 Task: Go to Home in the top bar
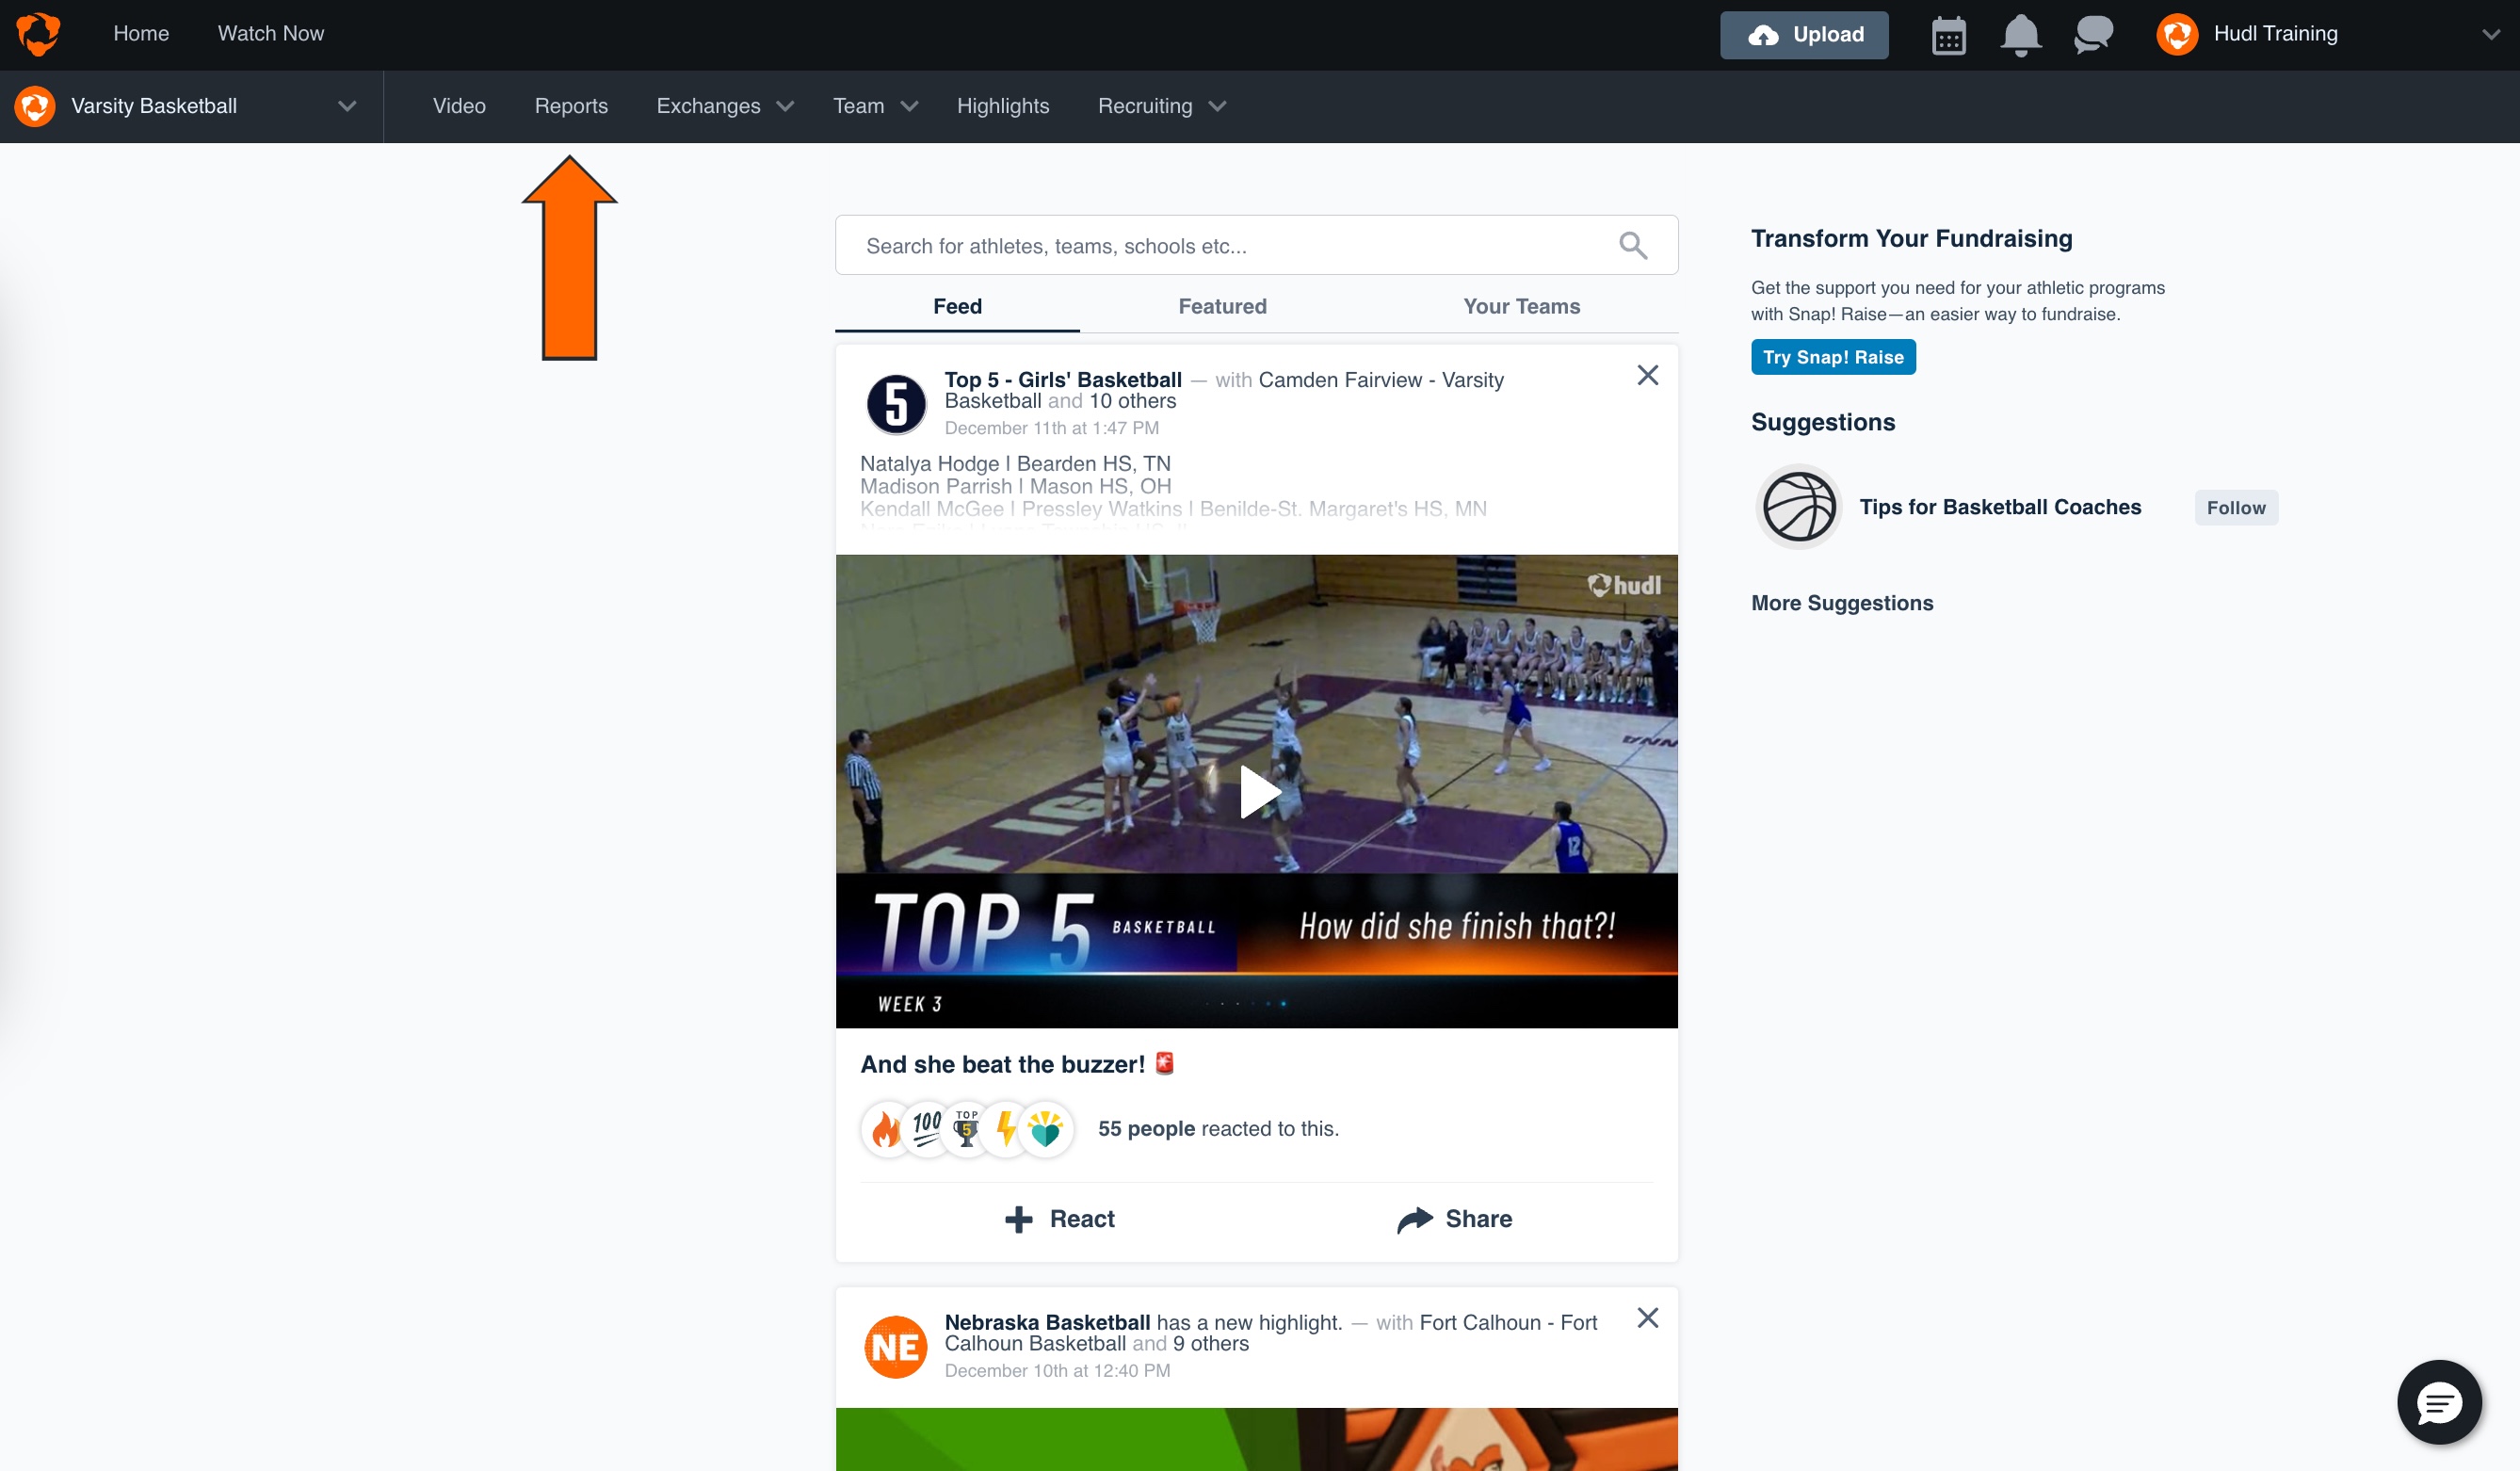(141, 33)
